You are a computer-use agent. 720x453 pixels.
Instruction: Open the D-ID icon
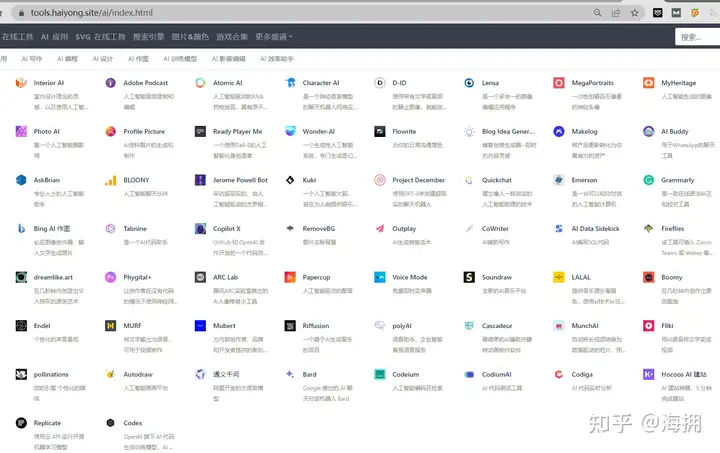tap(380, 83)
